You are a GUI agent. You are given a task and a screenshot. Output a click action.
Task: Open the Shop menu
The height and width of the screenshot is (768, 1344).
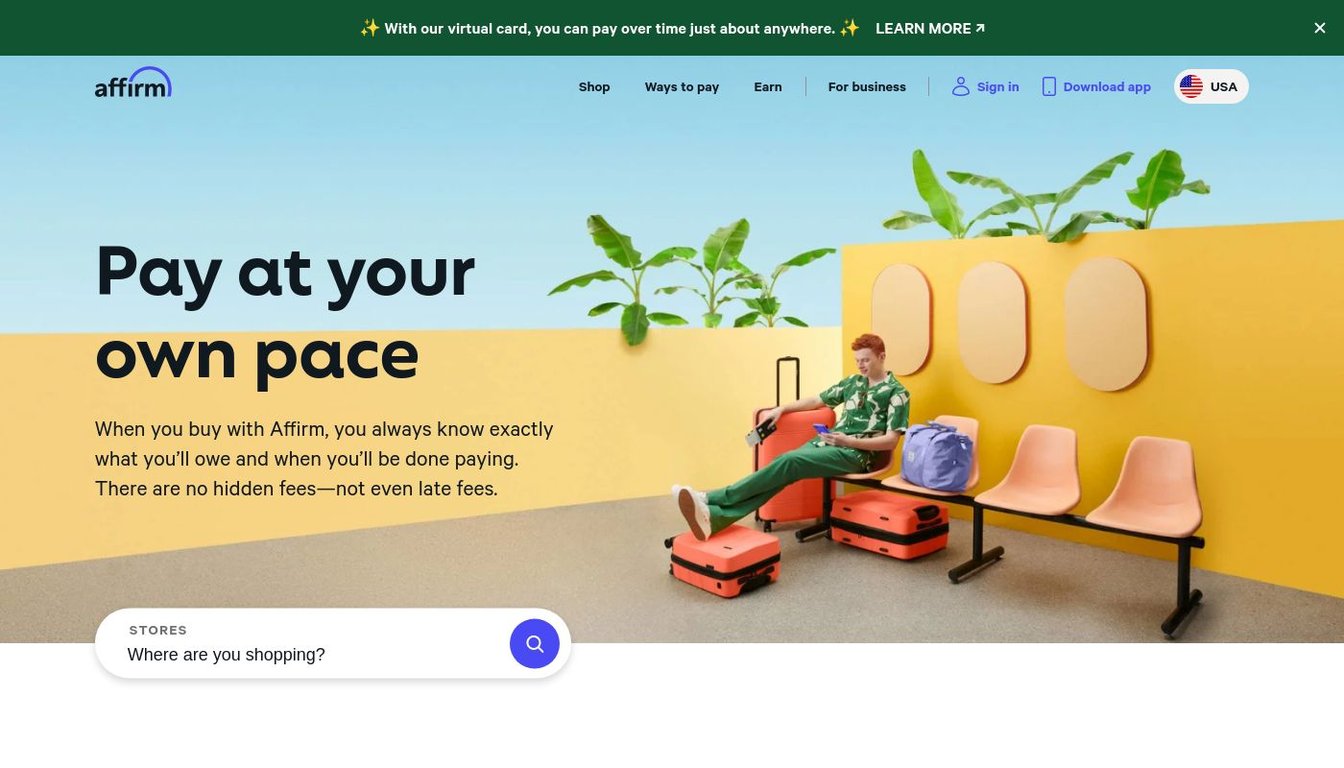tap(594, 87)
